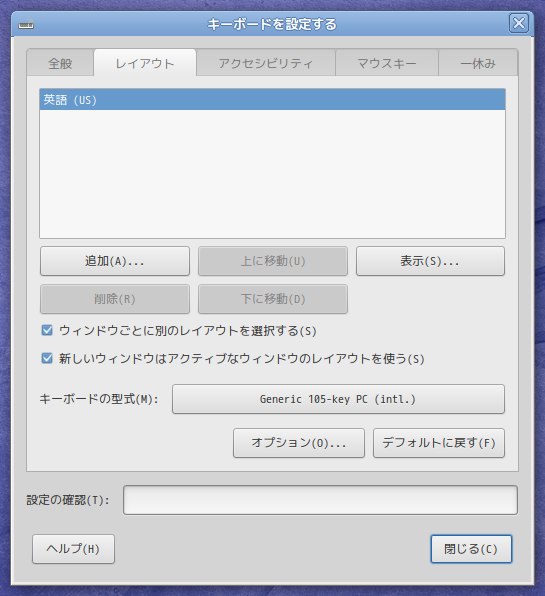Click 閉じる(C) button
This screenshot has width=545, height=596.
[471, 549]
